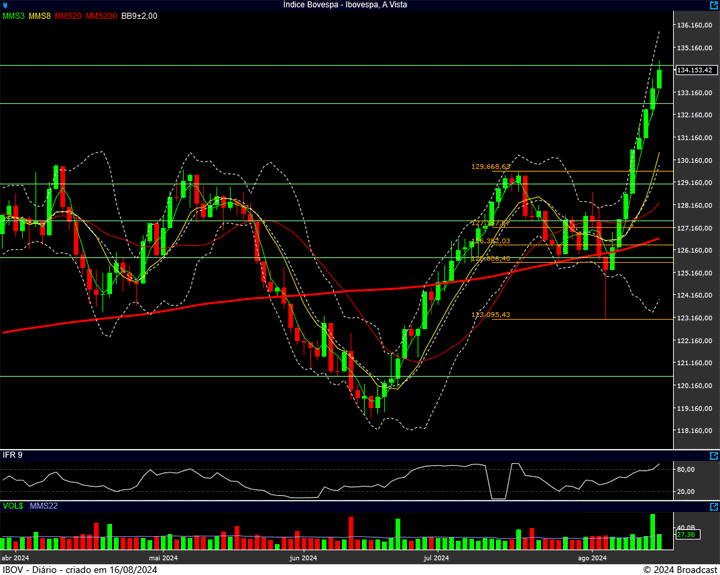Click the 136.160,00 level on price axis
The image size is (720, 575).
tap(695, 25)
